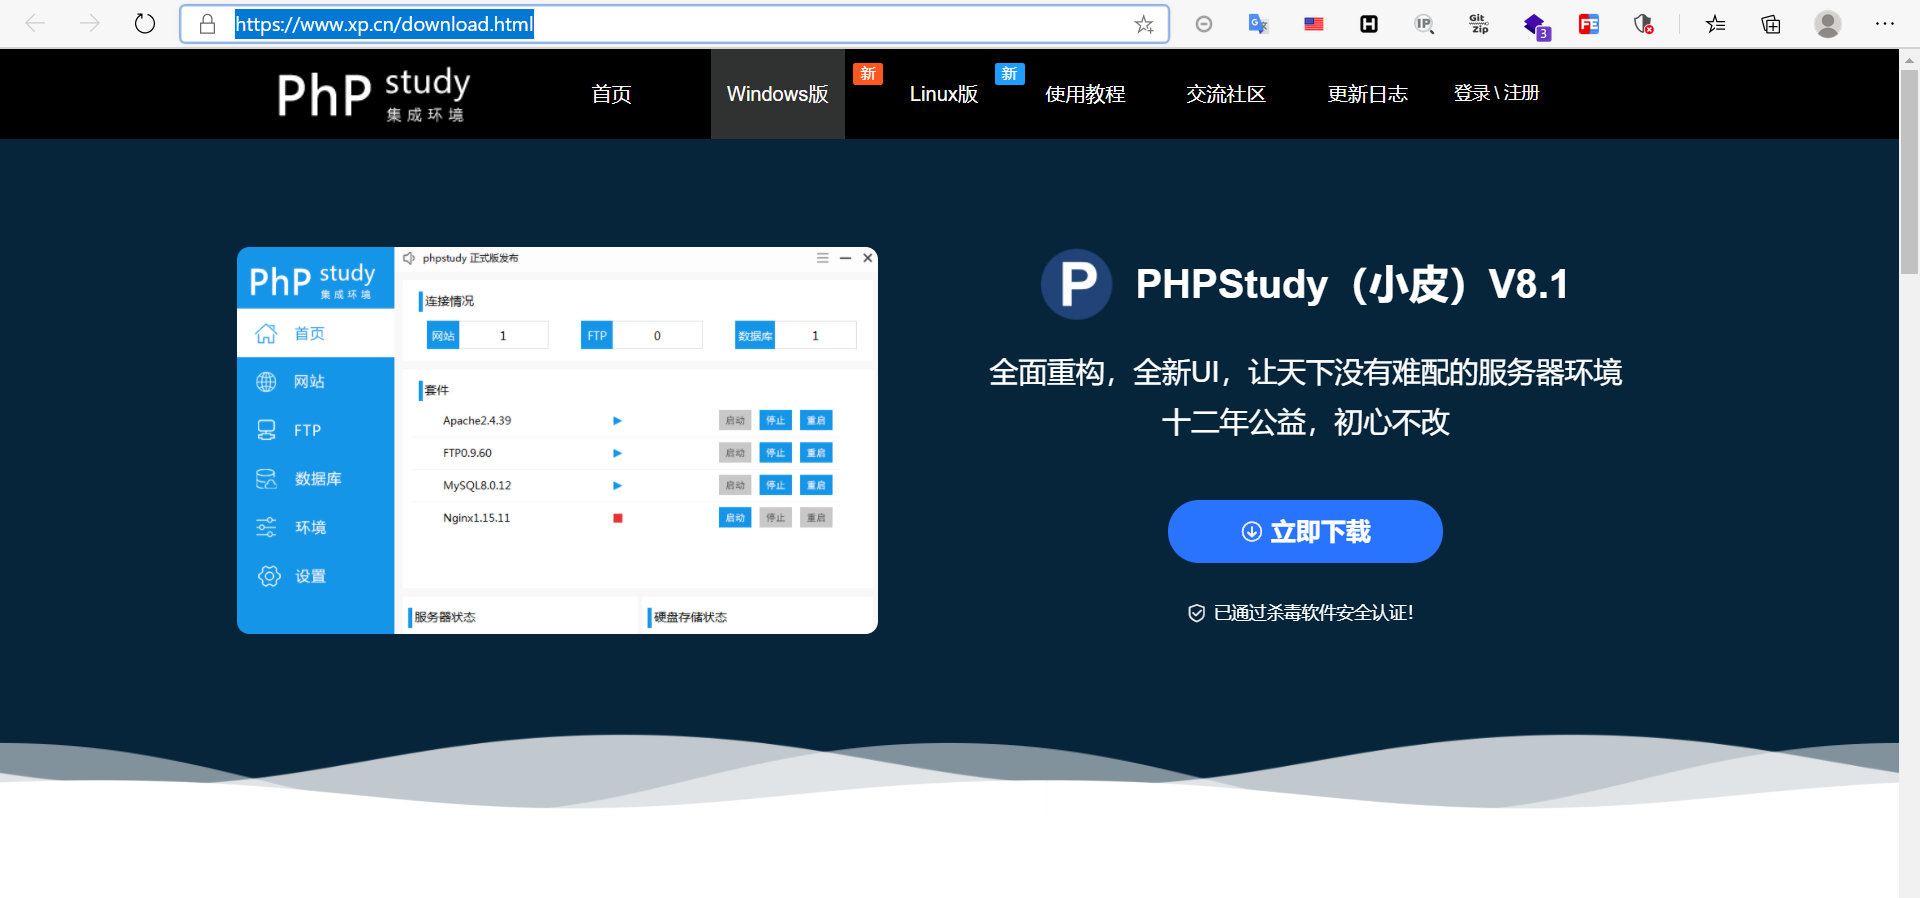The image size is (1920, 898).
Task: Click the page vertical scrollbar thumb
Action: tap(1909, 170)
